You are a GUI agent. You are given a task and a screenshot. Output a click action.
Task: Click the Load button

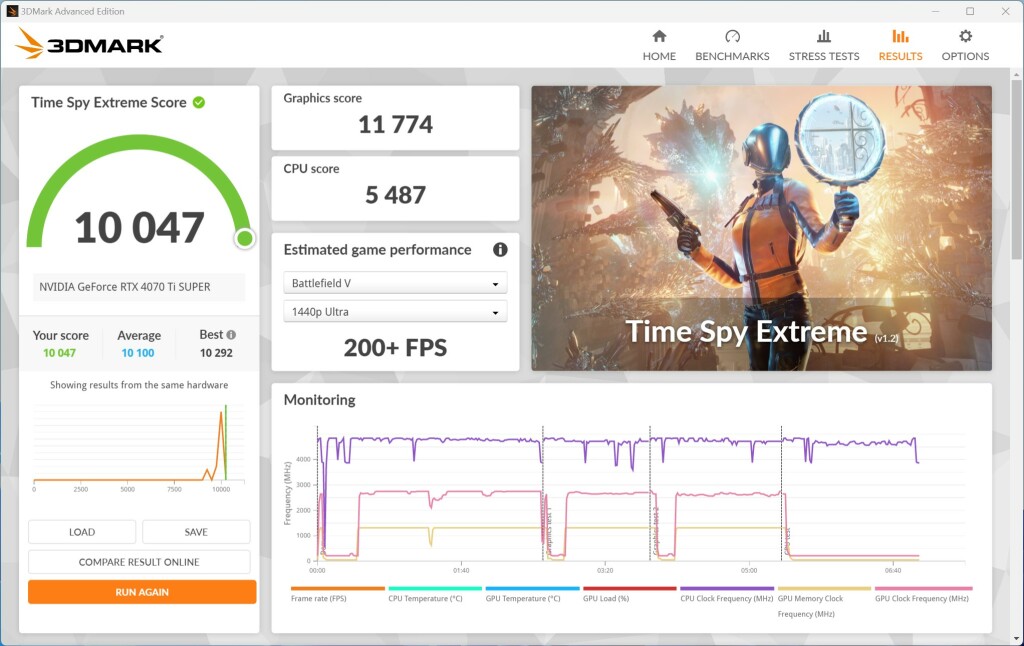coord(82,531)
